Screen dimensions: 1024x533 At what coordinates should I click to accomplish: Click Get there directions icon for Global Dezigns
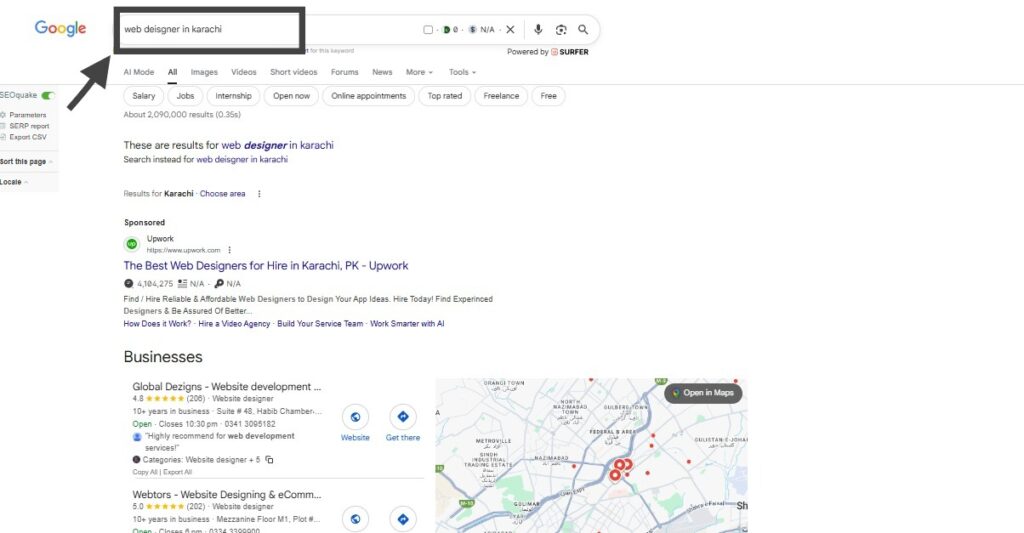tap(403, 417)
